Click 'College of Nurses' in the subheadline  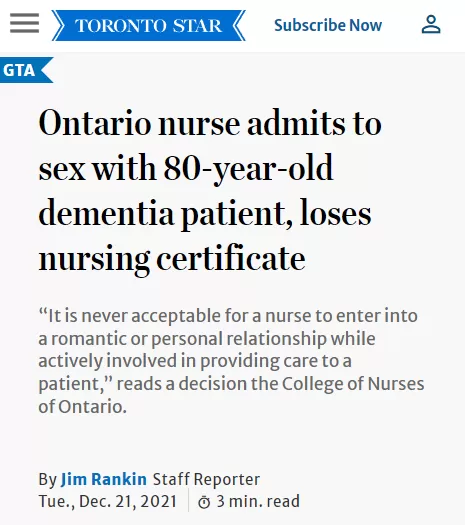353,384
